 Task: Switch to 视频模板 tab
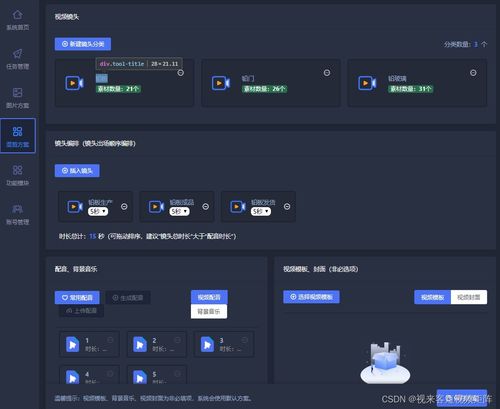tap(432, 297)
